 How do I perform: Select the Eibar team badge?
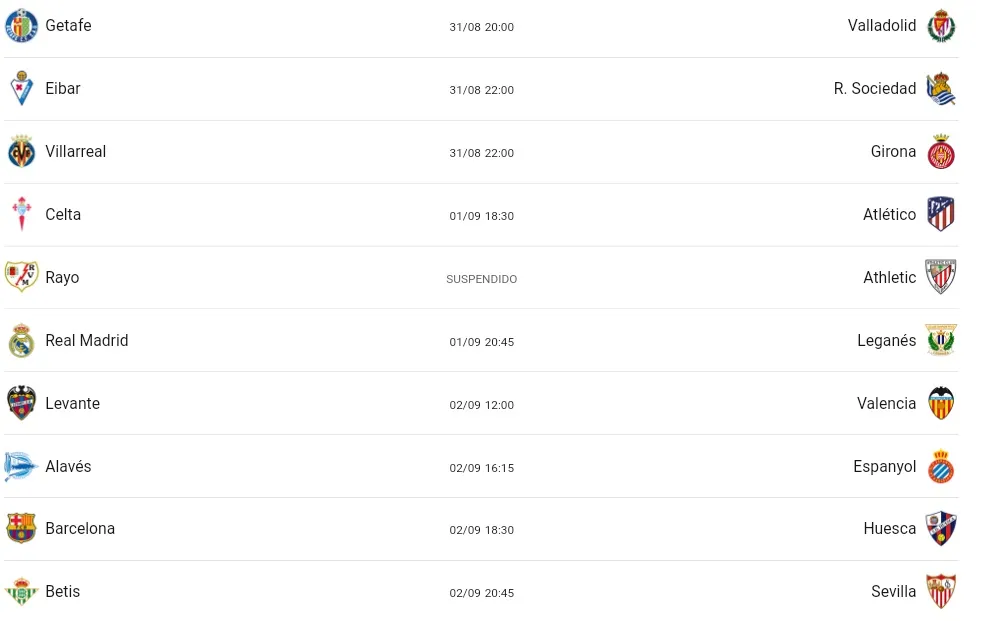[x=22, y=88]
